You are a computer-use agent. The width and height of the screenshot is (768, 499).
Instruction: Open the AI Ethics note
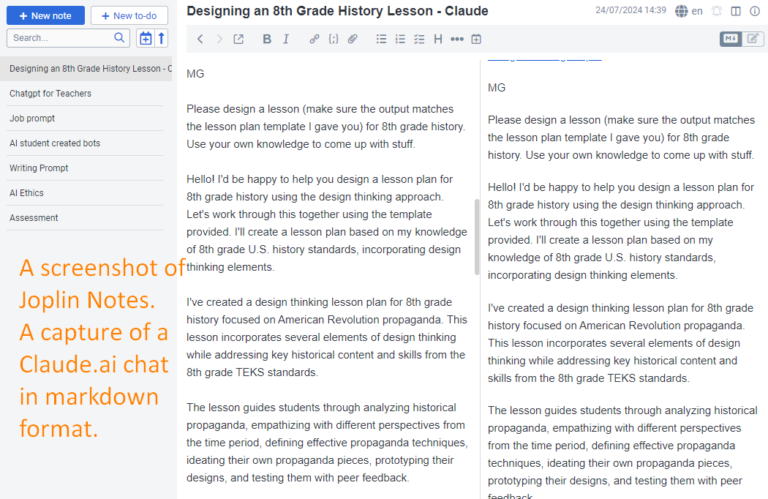pyautogui.click(x=85, y=193)
